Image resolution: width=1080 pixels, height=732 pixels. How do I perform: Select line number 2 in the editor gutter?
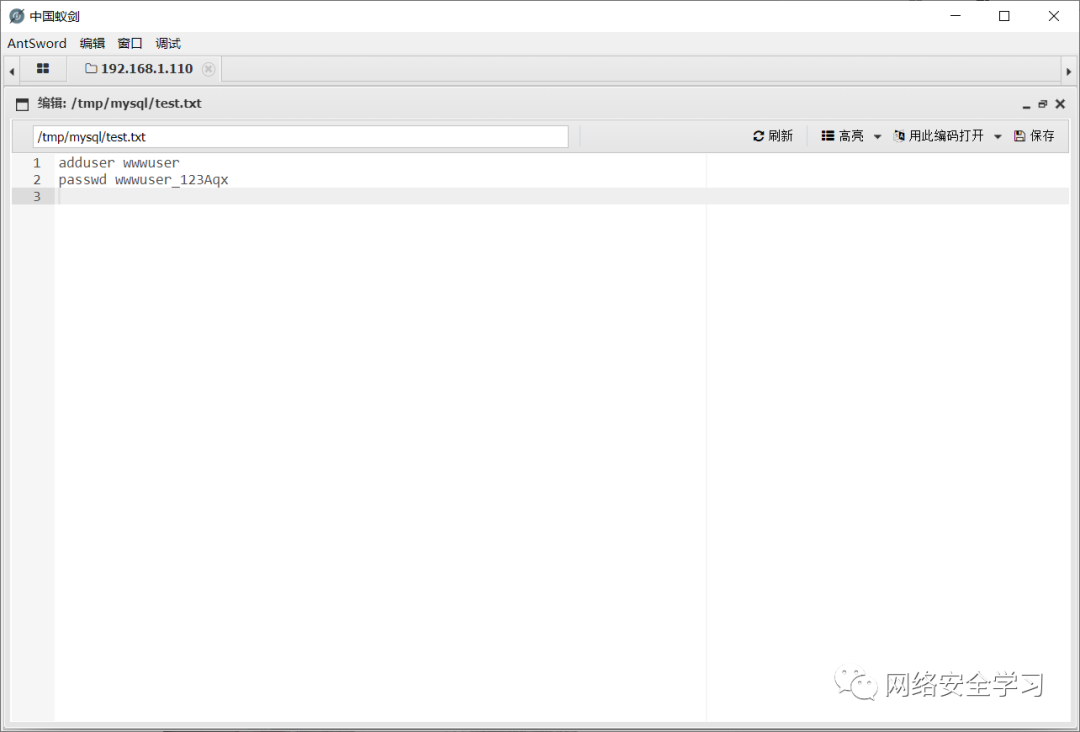37,179
